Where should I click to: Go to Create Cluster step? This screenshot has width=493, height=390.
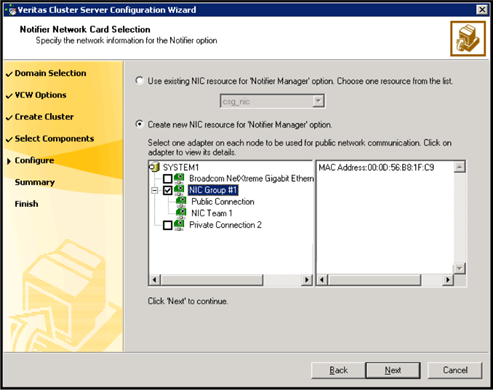(44, 117)
